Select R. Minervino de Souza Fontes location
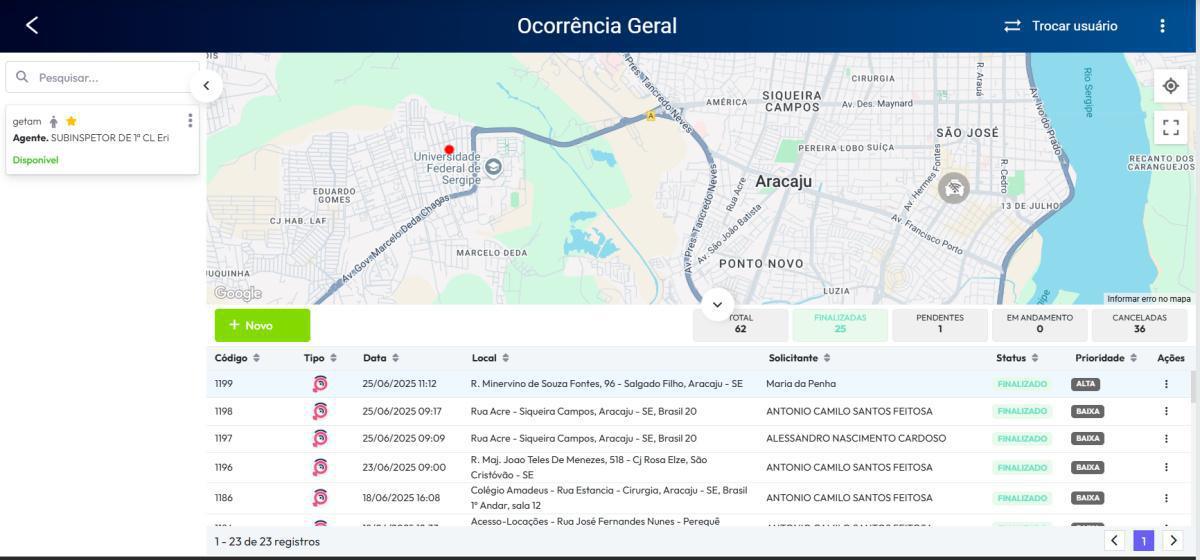Screen dimensions: 1200x560 coord(606,383)
